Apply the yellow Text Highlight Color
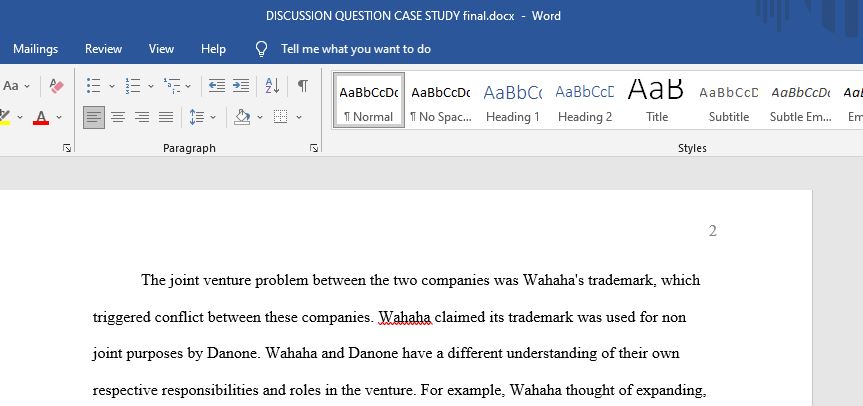This screenshot has width=863, height=406. coord(5,117)
